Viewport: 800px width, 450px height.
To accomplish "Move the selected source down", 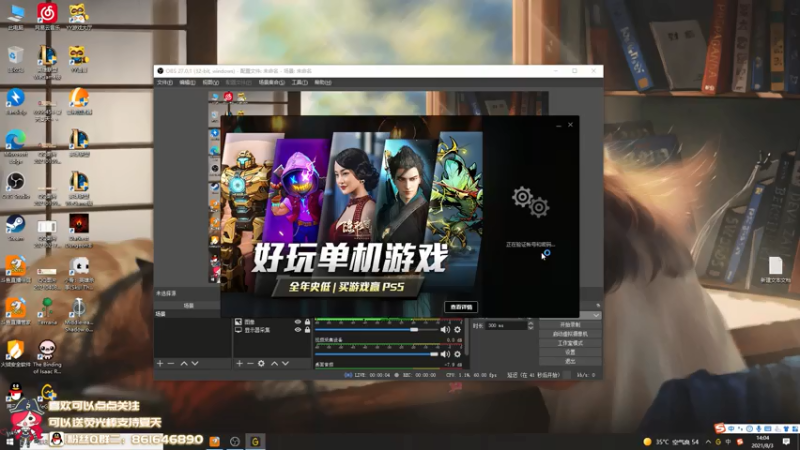I will point(285,363).
